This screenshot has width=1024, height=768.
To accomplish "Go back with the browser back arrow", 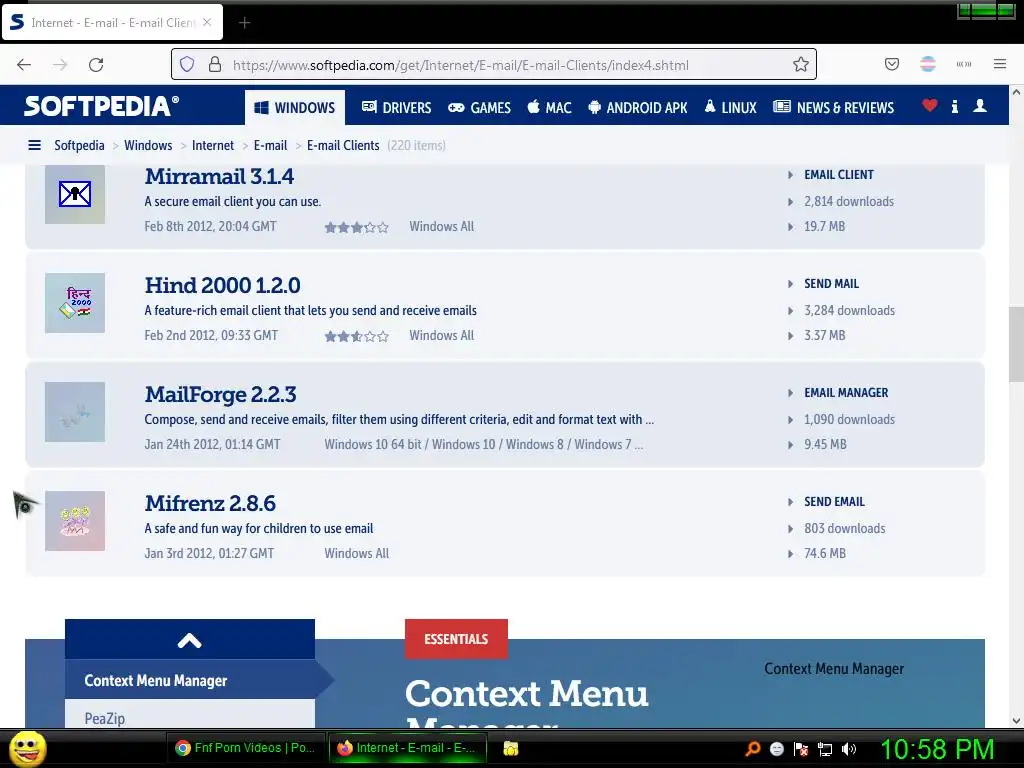I will click(x=24, y=65).
